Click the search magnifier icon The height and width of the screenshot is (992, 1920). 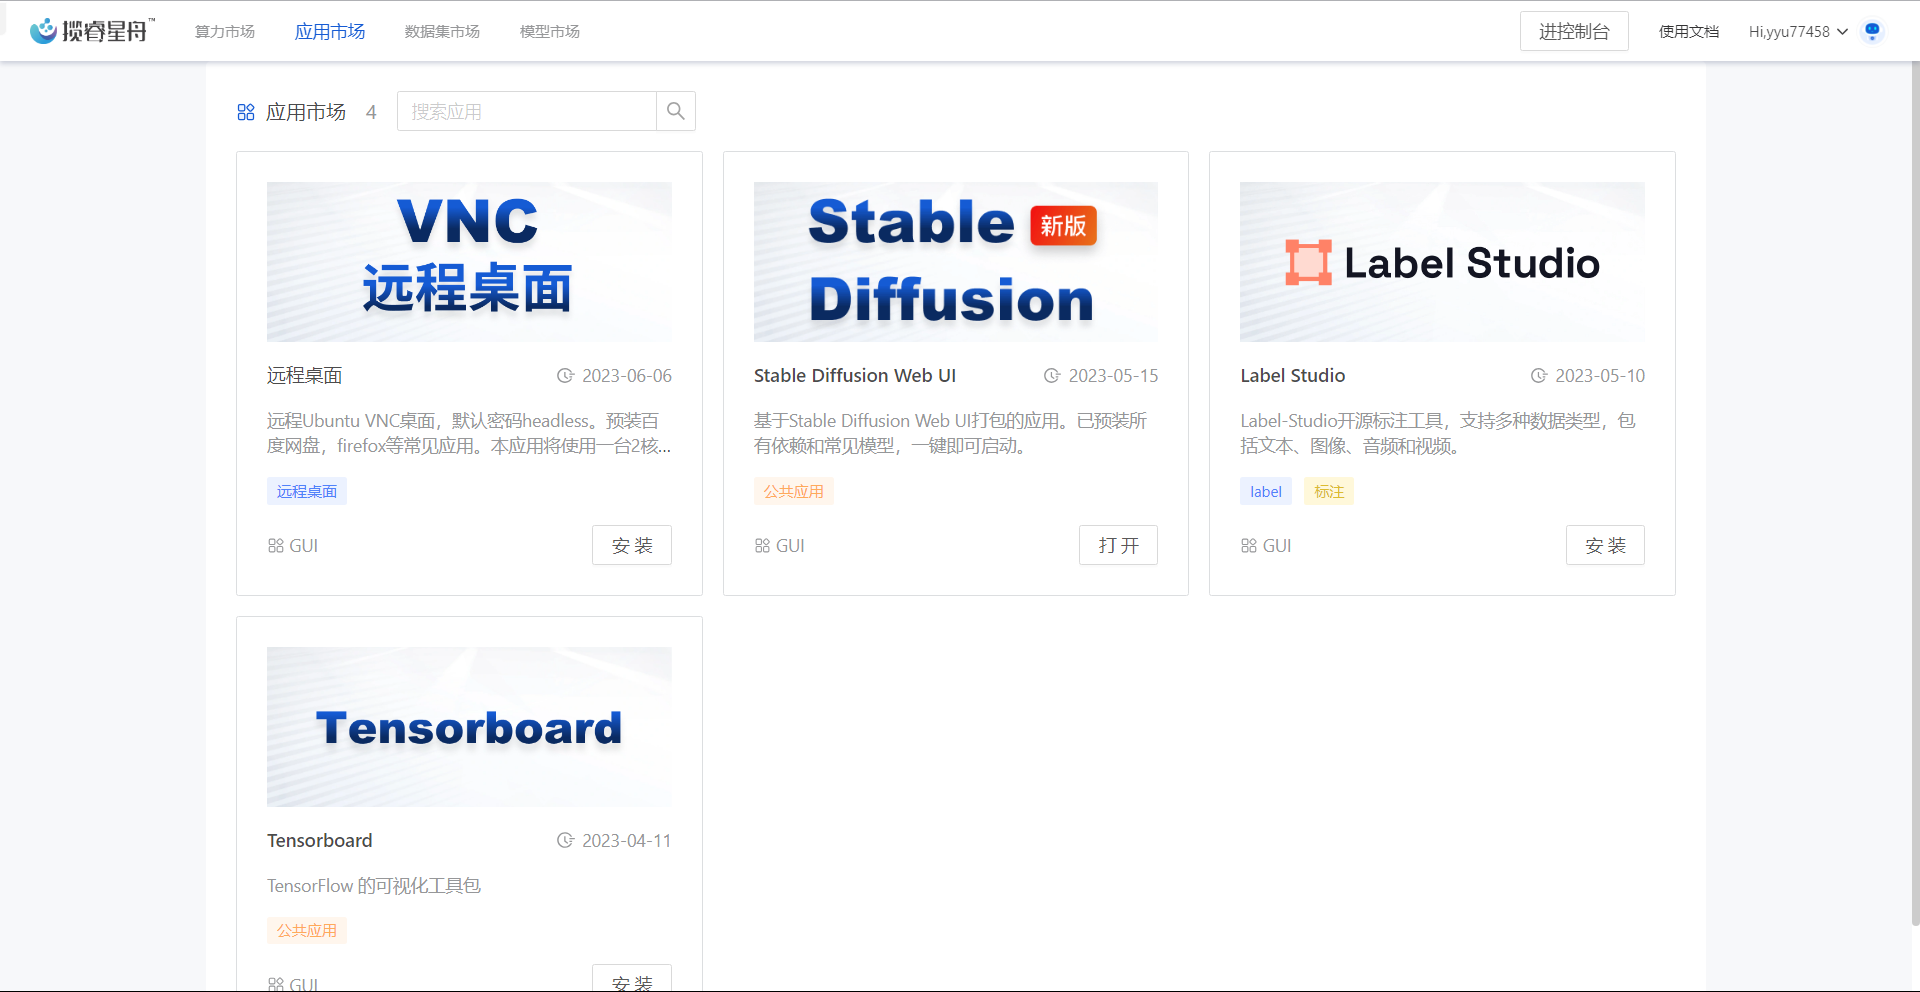pos(676,111)
